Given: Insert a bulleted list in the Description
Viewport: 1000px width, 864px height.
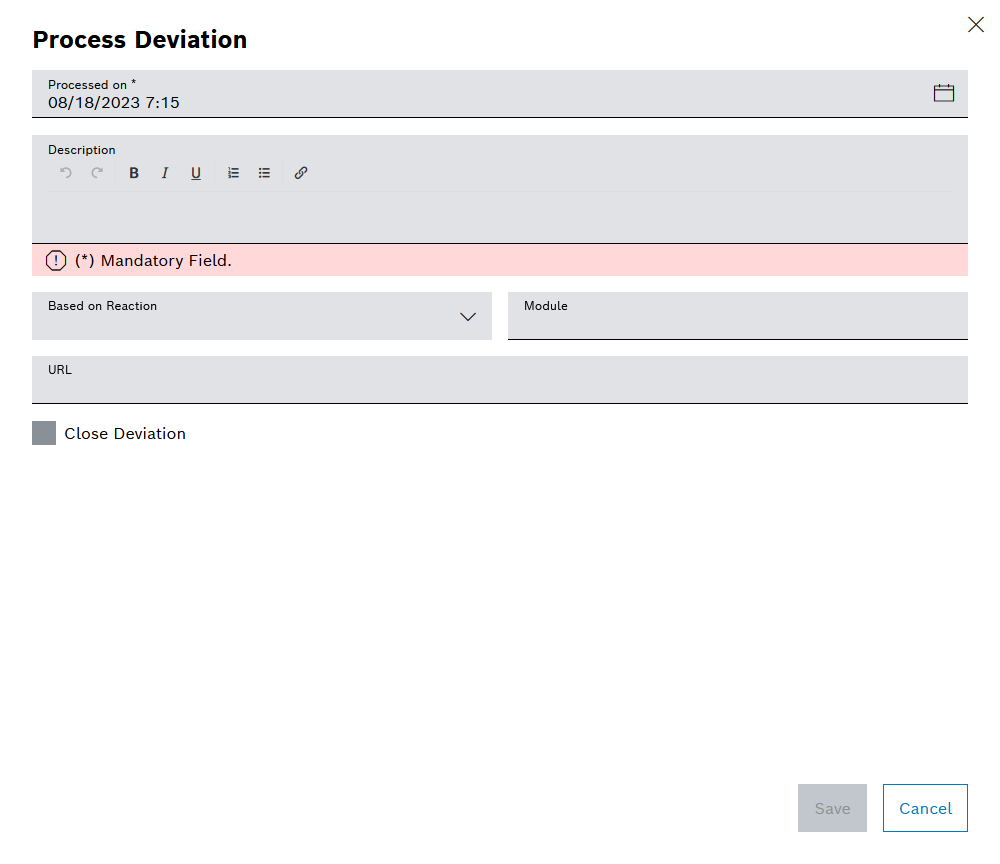Looking at the screenshot, I should (x=264, y=172).
